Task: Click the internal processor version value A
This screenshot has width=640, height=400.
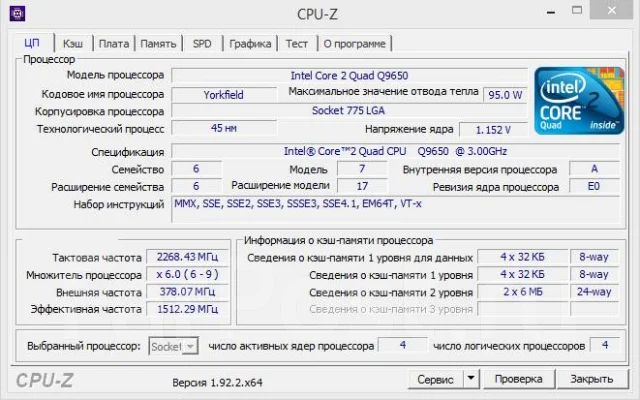Action: click(594, 169)
